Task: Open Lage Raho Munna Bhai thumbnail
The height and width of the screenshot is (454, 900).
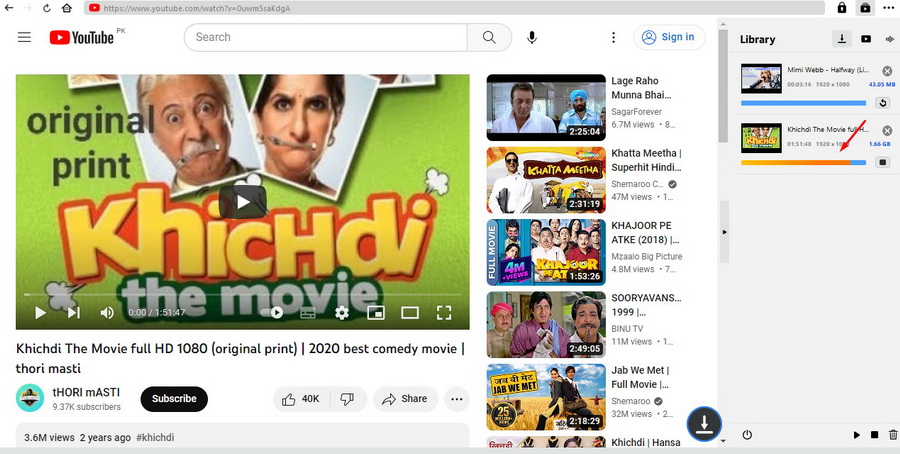Action: (x=546, y=107)
